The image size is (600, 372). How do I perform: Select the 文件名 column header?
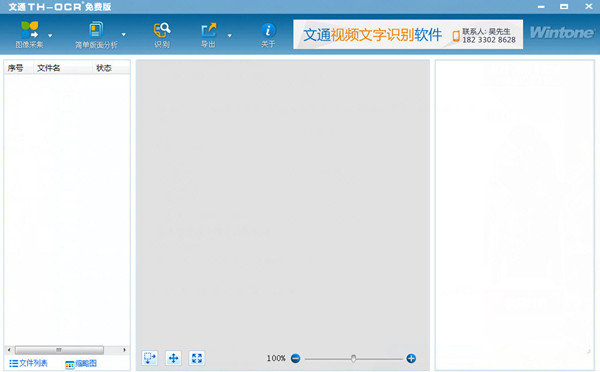49,68
